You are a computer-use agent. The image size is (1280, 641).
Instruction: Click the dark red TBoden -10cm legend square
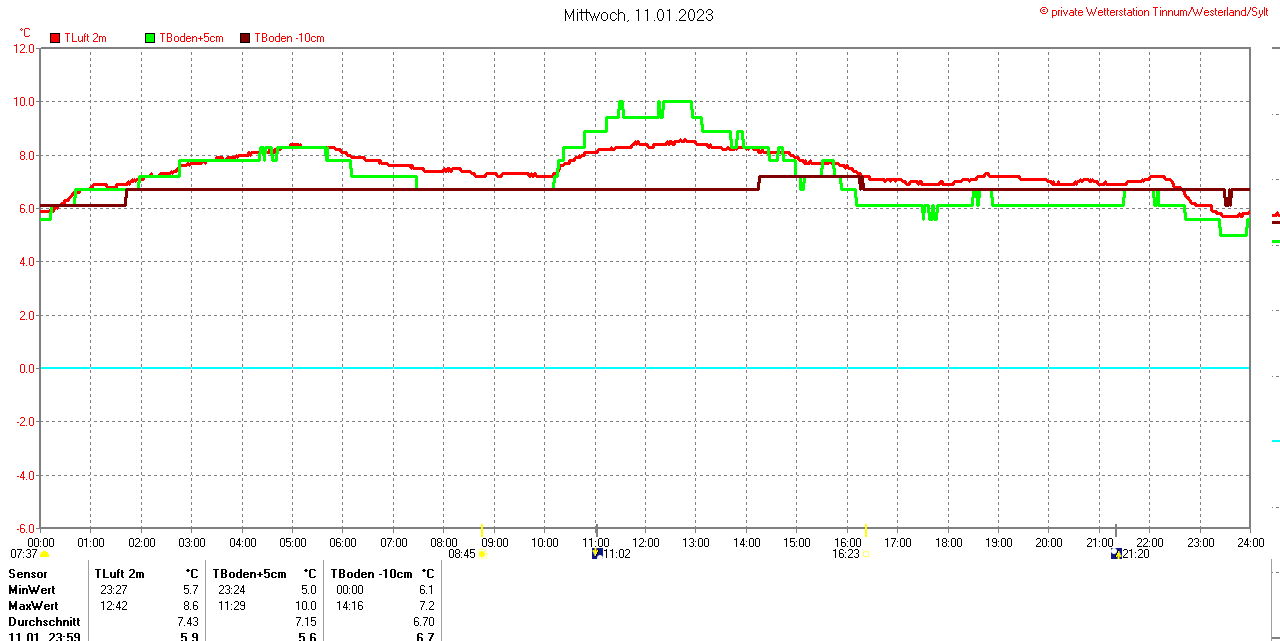click(245, 38)
